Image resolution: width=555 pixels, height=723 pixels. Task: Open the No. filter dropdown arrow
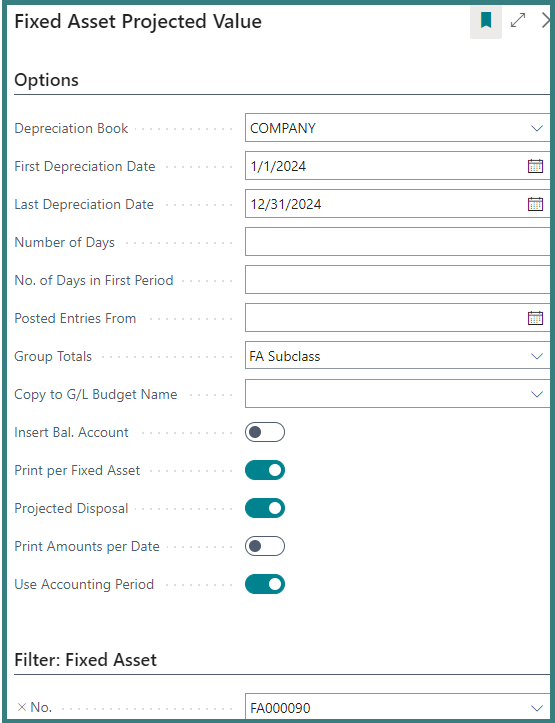click(537, 708)
